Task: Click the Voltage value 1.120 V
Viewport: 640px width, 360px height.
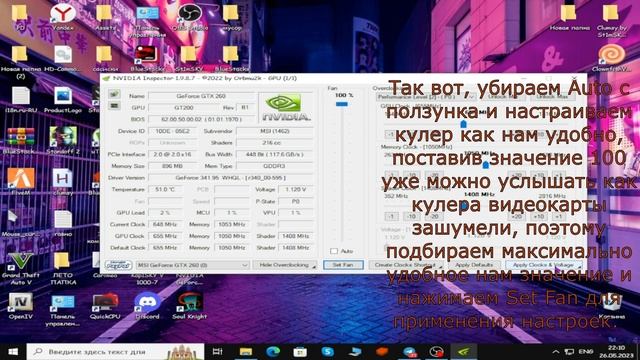Action: (296, 189)
